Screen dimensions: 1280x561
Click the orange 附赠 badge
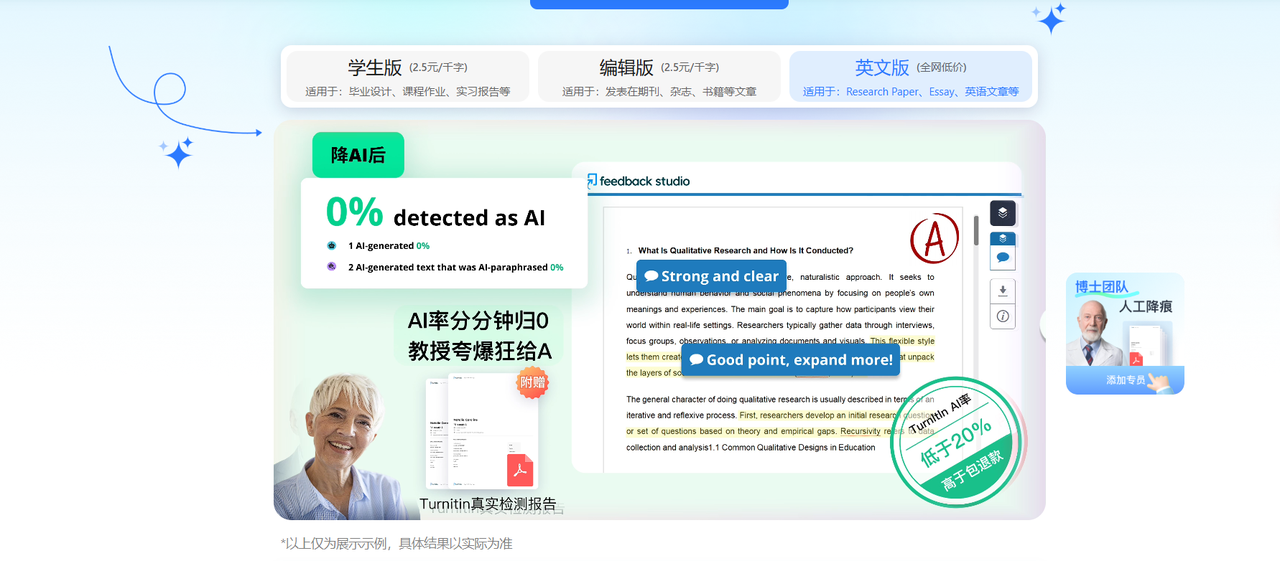tap(532, 382)
